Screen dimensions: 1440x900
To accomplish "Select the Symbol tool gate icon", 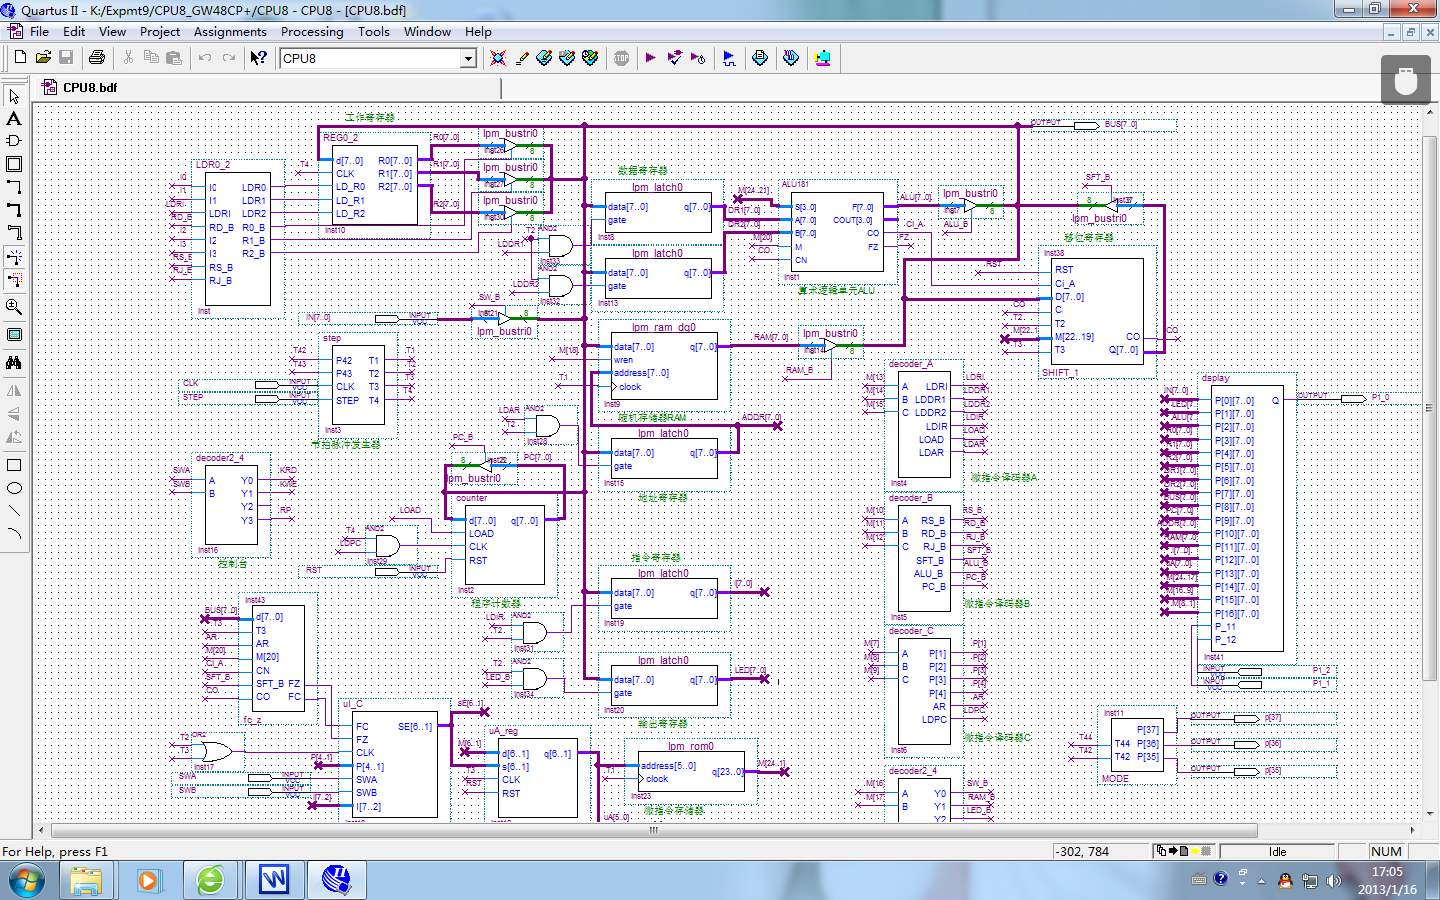I will click(14, 141).
